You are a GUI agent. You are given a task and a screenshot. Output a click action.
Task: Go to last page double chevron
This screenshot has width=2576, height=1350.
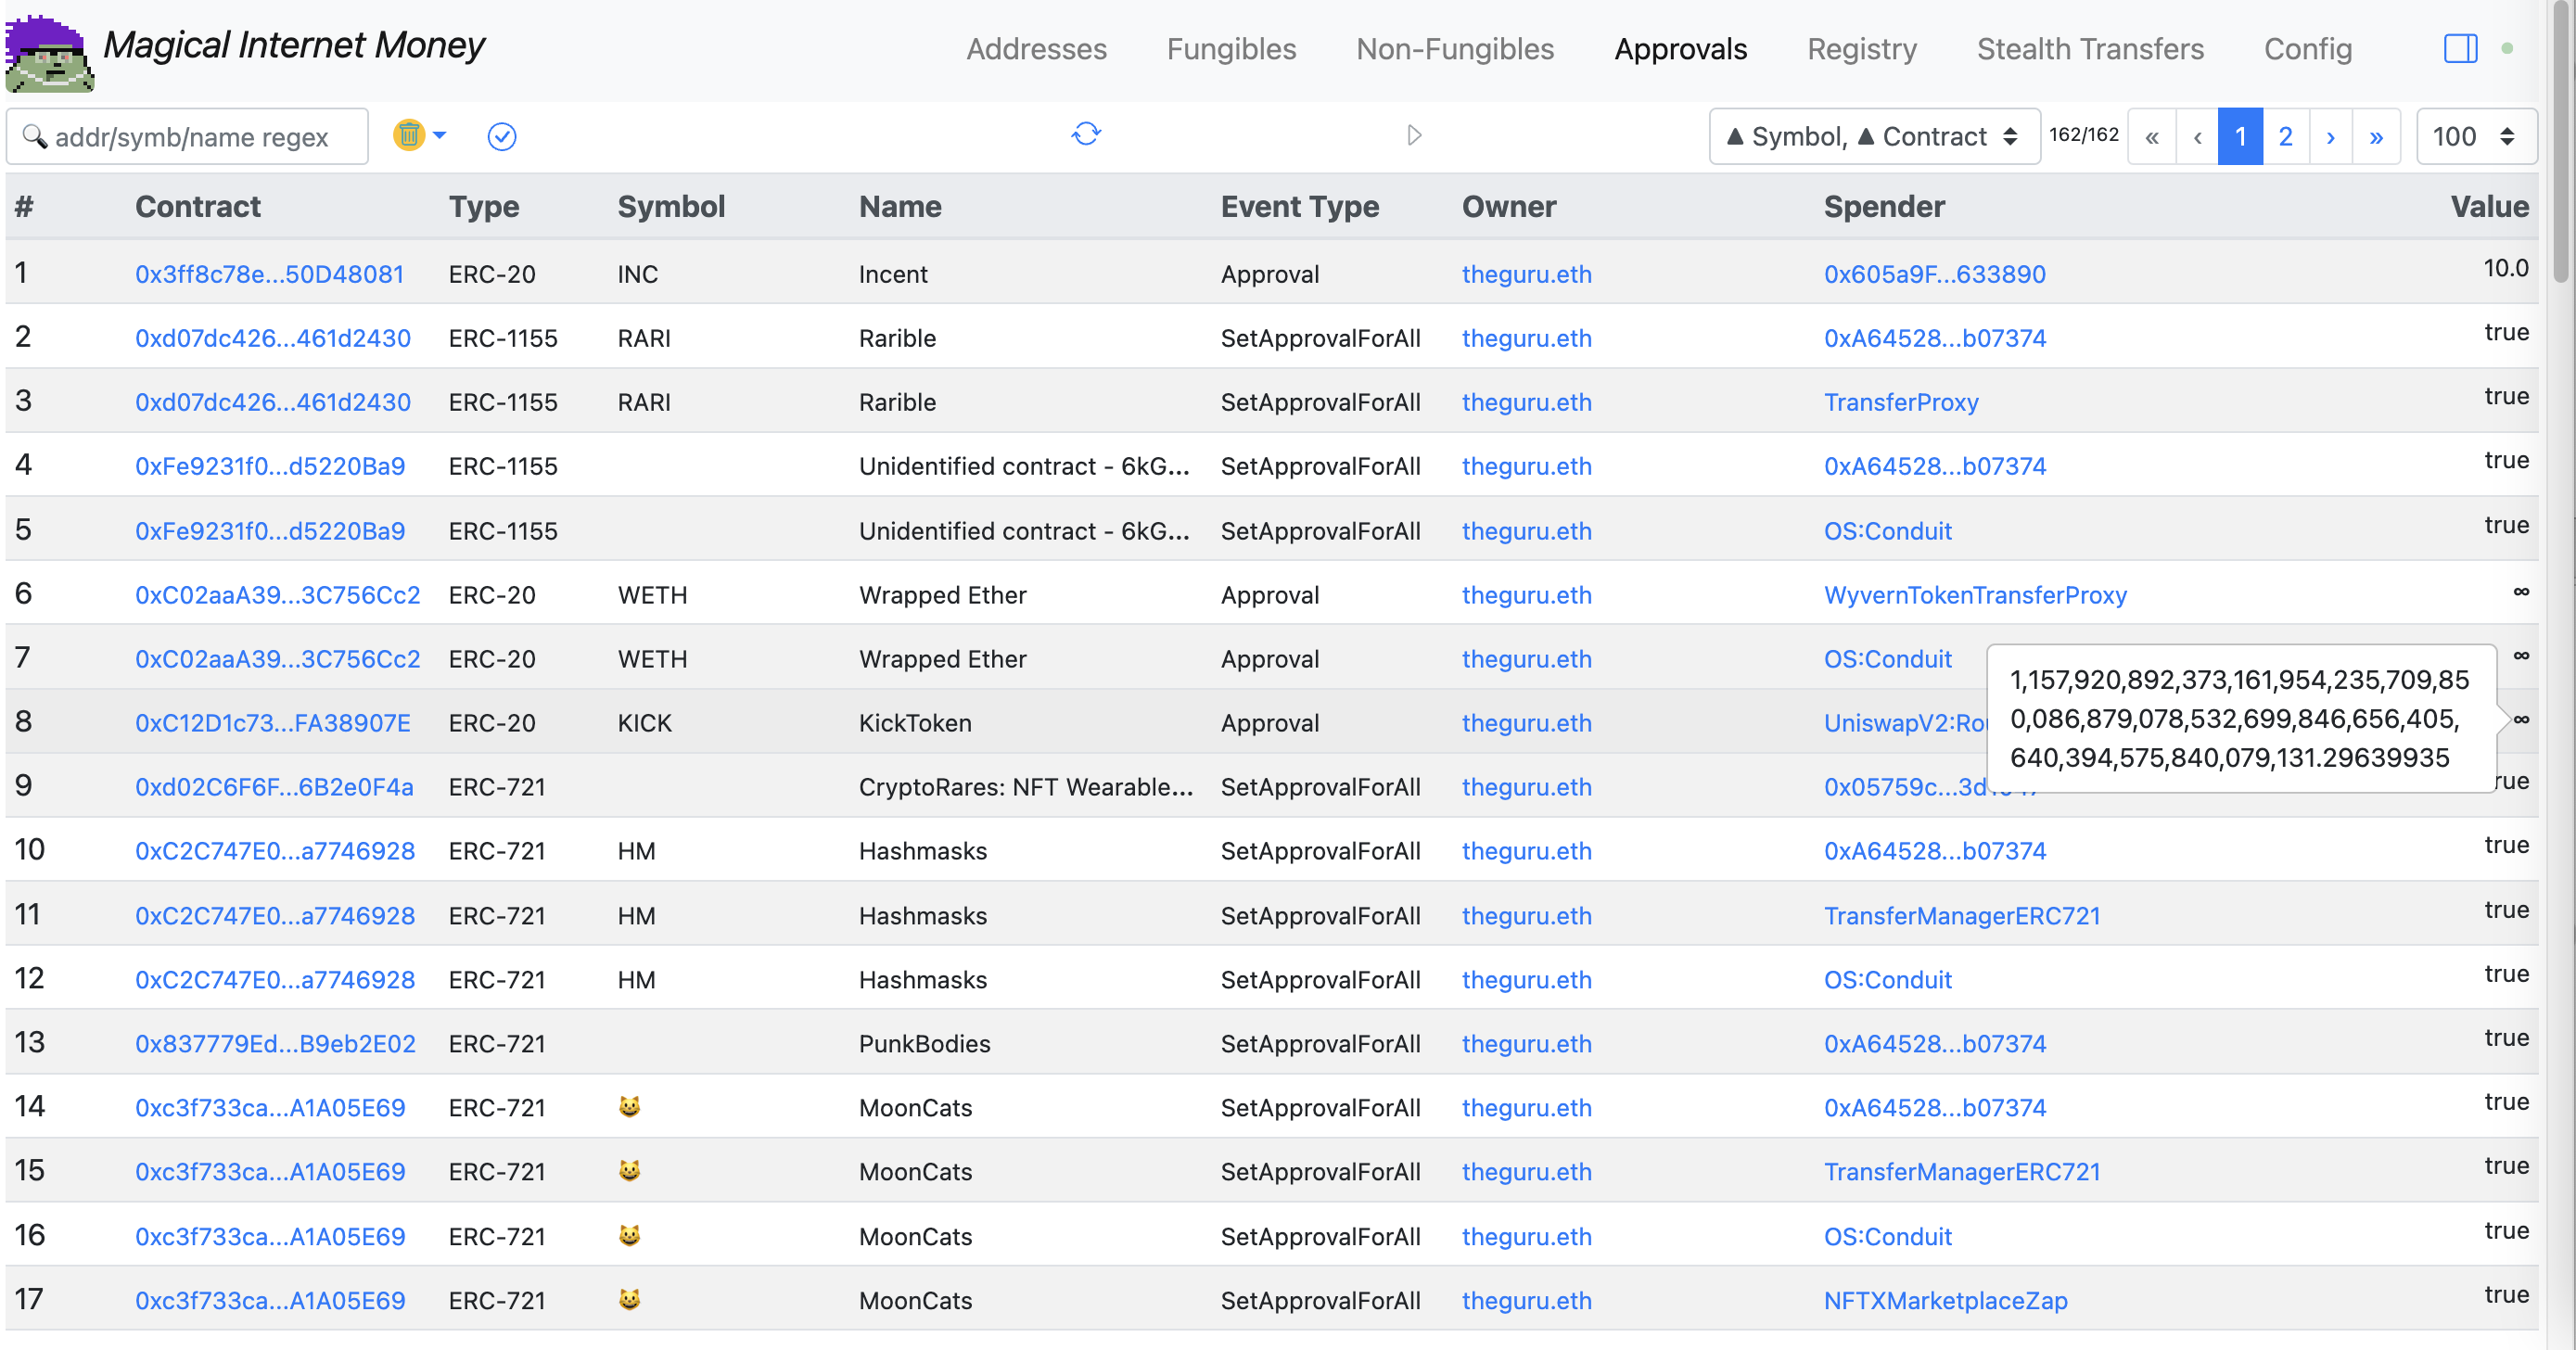pos(2375,136)
